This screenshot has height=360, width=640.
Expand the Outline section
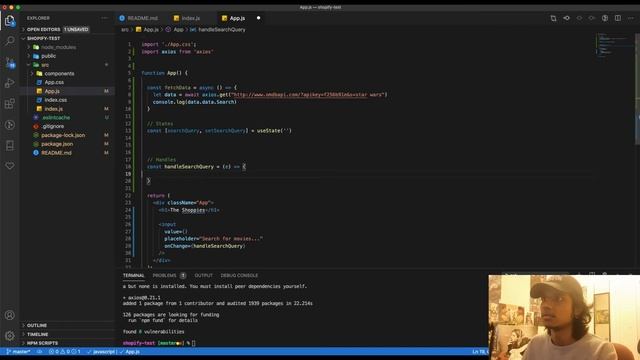[68, 325]
